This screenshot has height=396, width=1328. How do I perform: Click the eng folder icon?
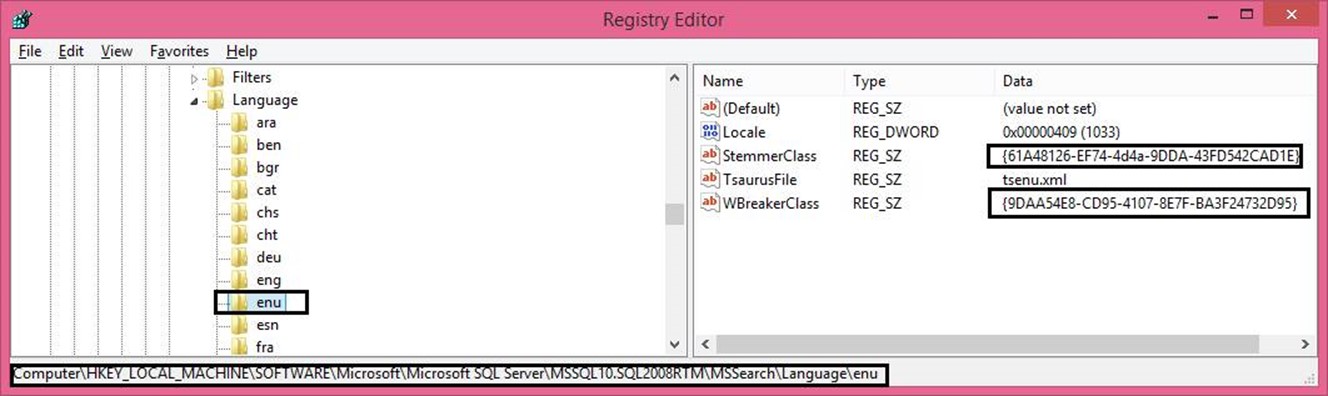coord(239,280)
